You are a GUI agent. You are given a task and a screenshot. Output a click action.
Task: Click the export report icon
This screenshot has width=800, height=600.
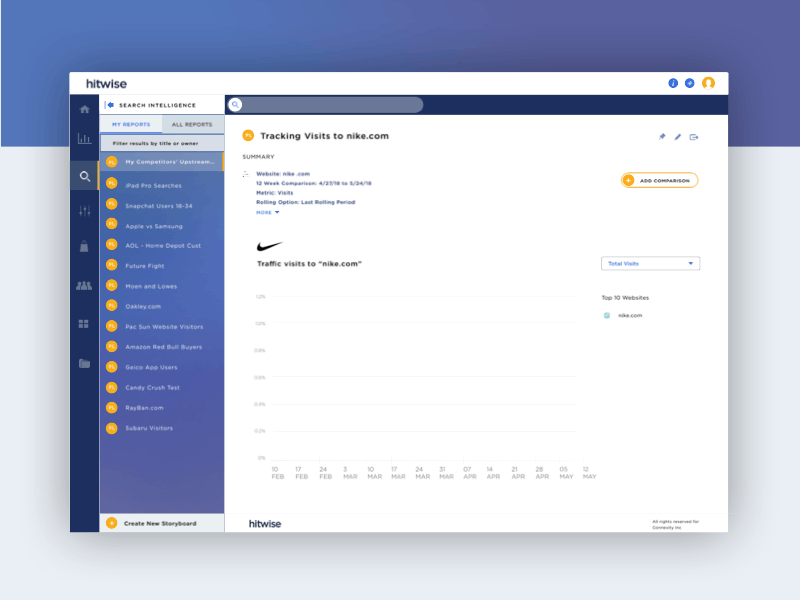click(694, 137)
